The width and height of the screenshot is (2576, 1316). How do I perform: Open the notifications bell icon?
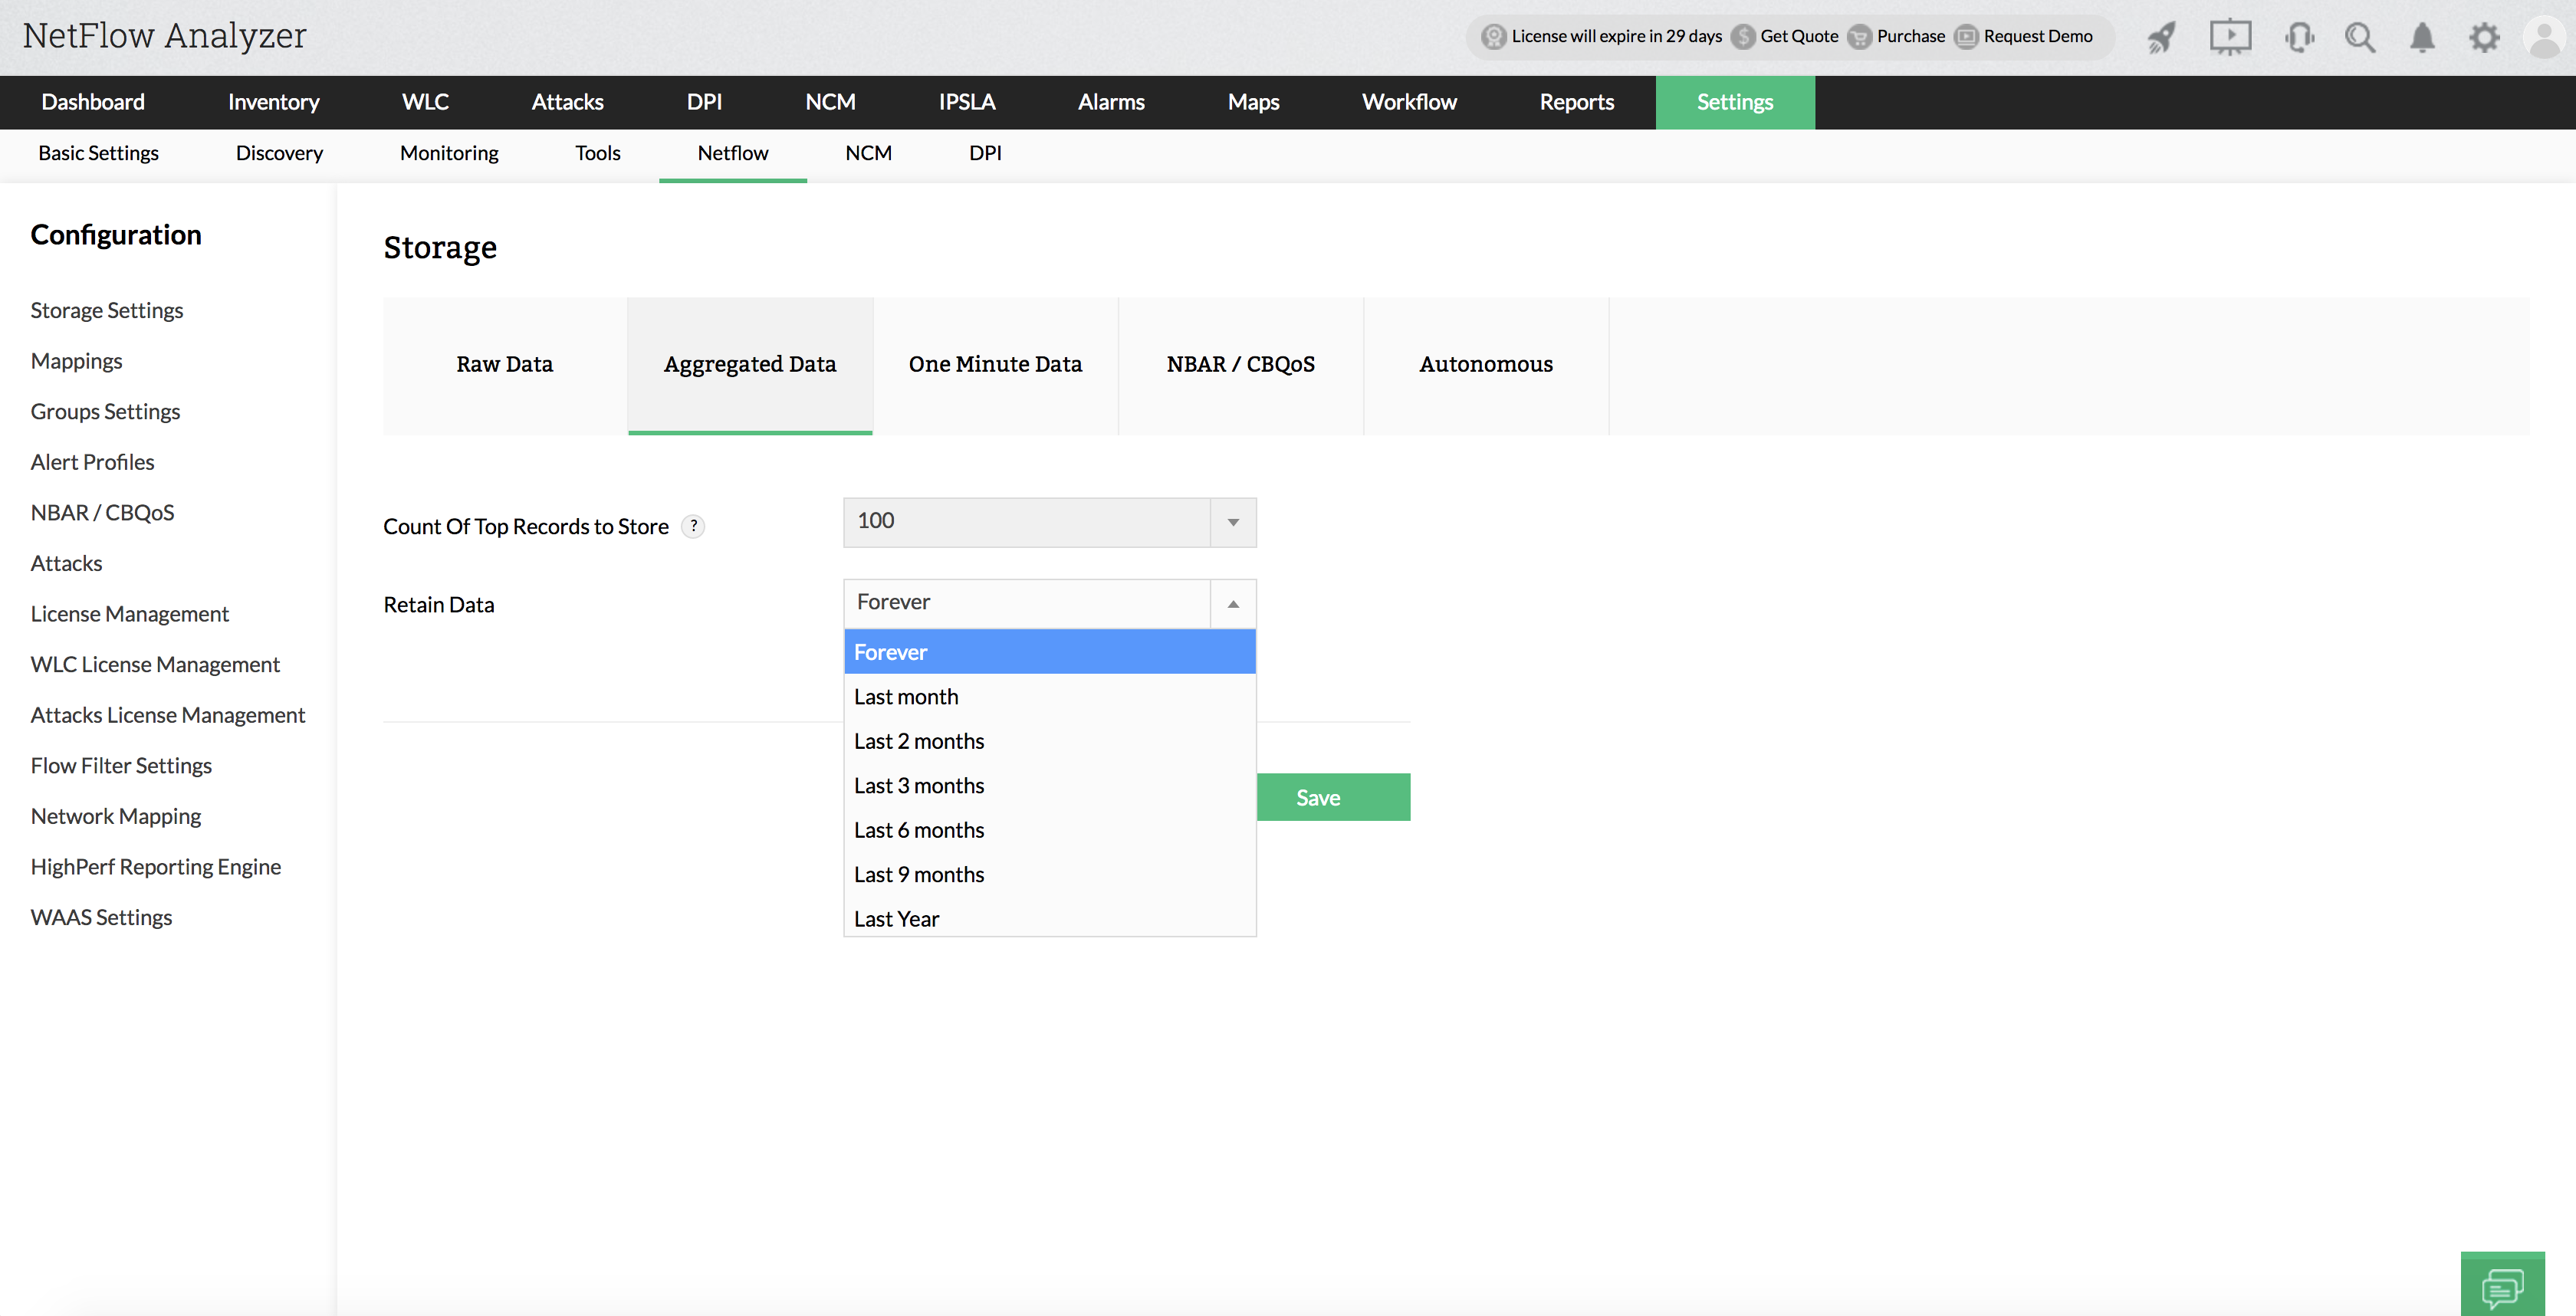(x=2422, y=38)
